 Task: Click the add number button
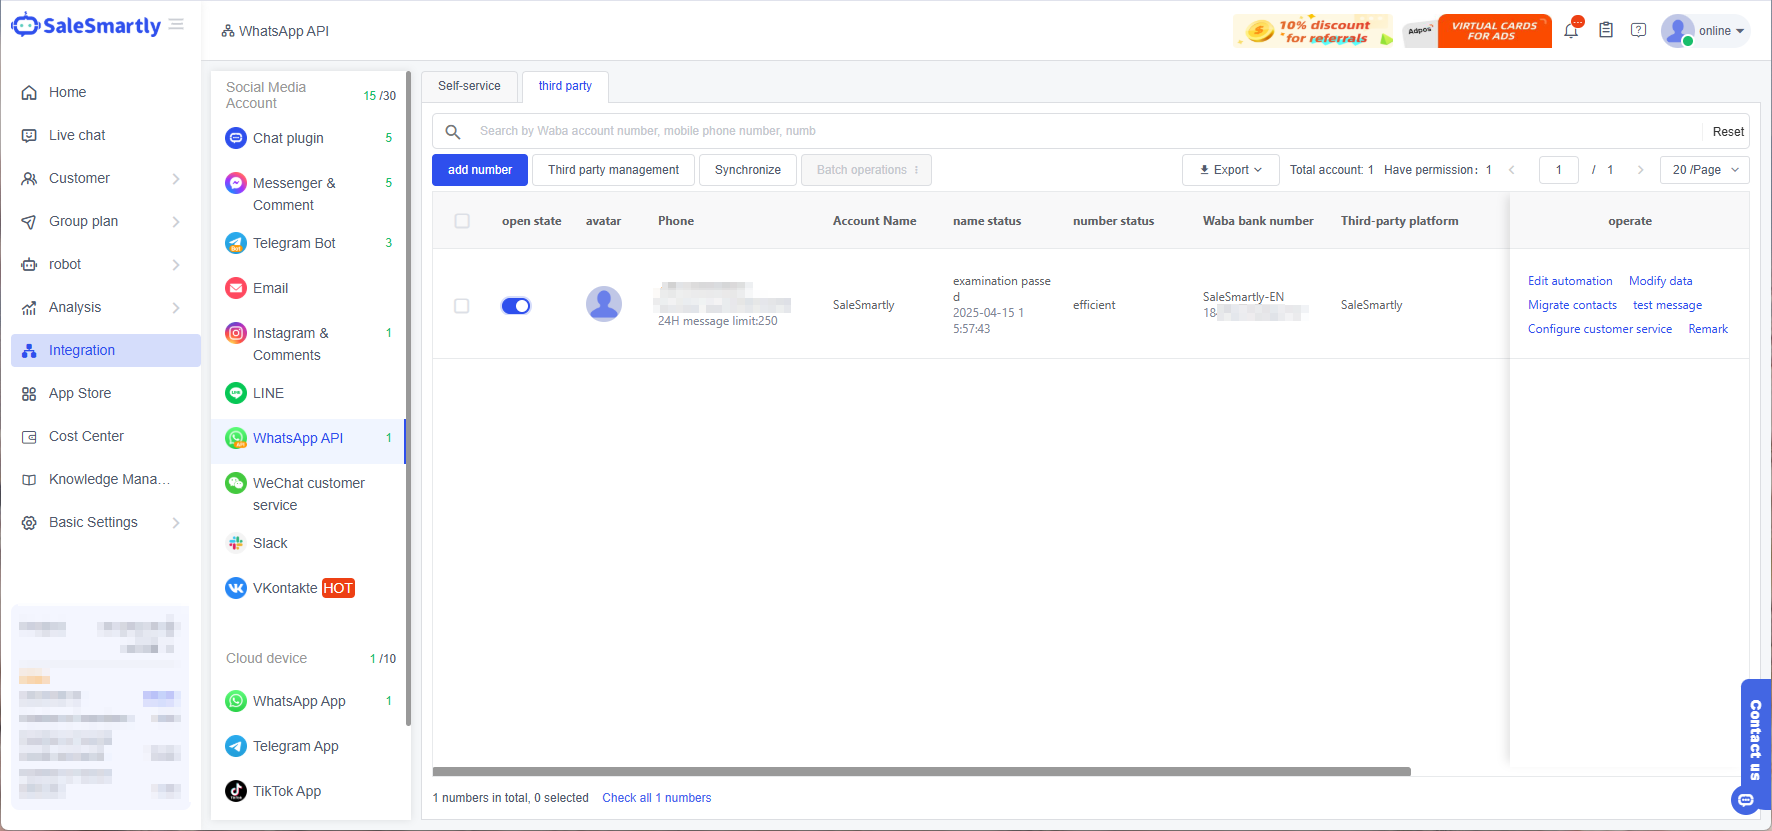[480, 170]
